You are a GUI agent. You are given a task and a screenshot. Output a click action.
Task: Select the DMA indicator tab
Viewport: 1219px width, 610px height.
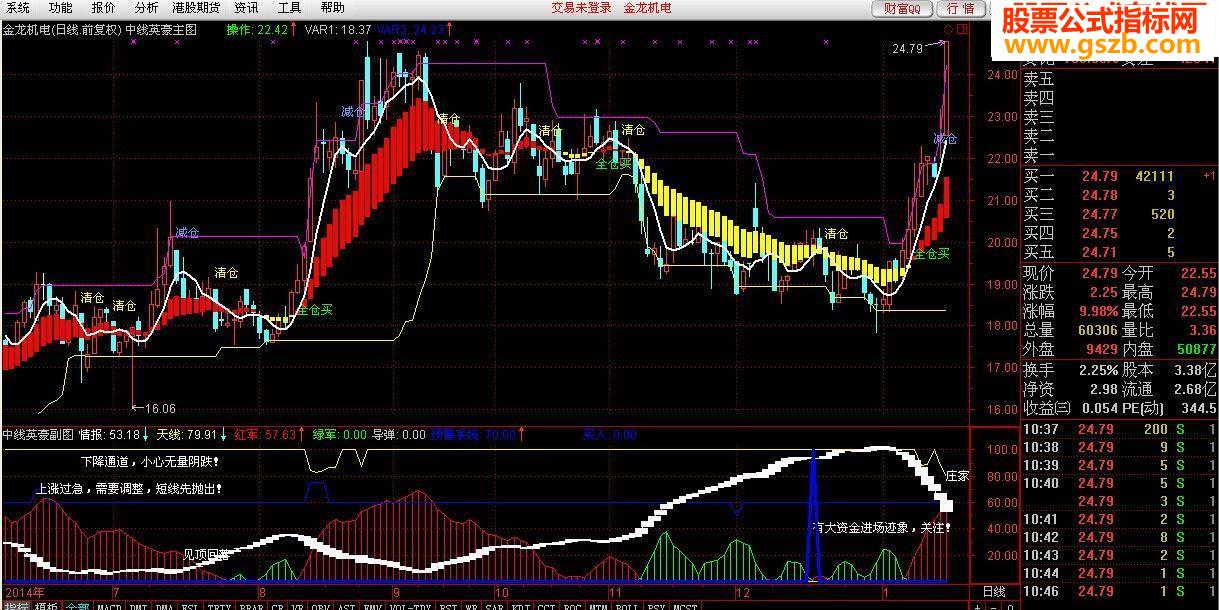pyautogui.click(x=163, y=605)
